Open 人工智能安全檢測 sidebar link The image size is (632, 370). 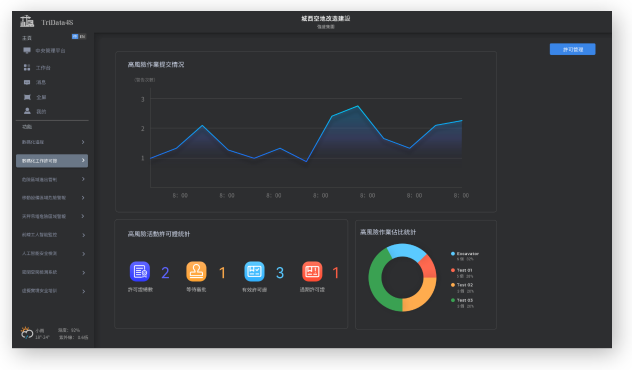pyautogui.click(x=40, y=254)
